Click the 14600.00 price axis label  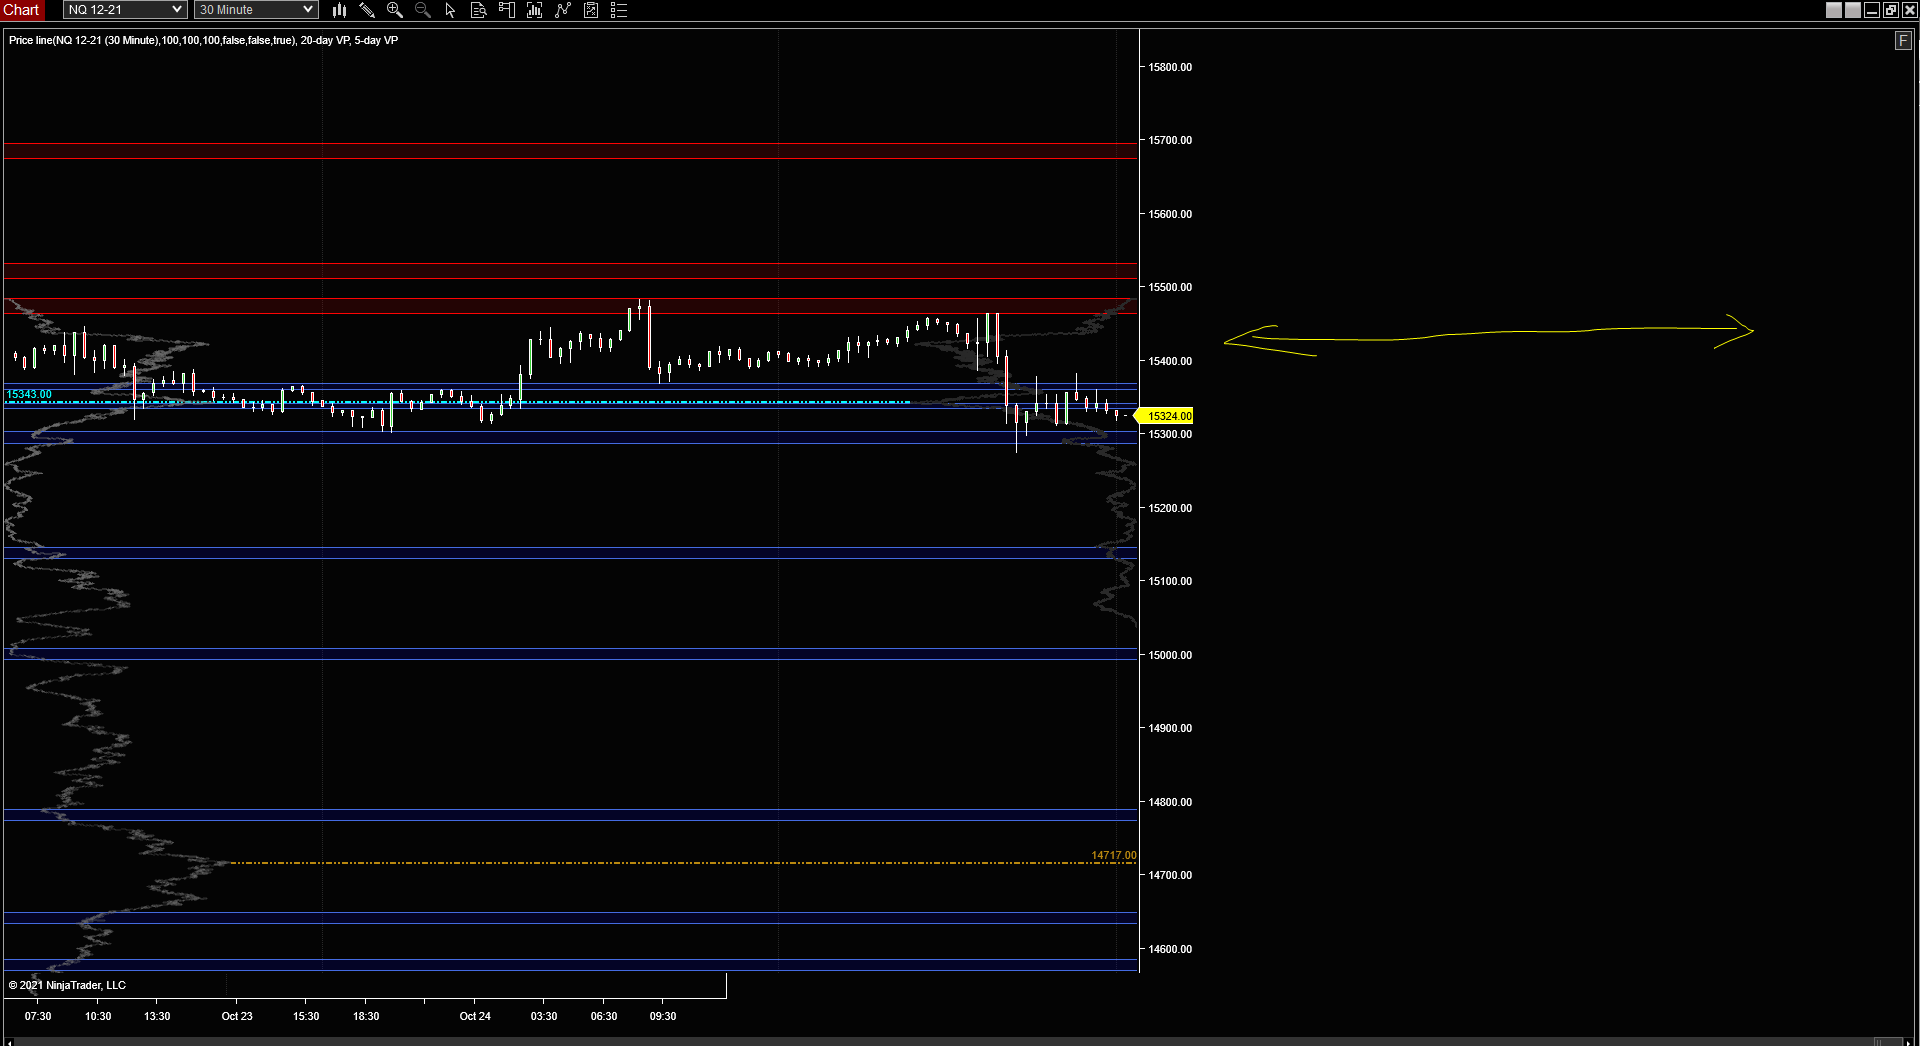pos(1170,949)
